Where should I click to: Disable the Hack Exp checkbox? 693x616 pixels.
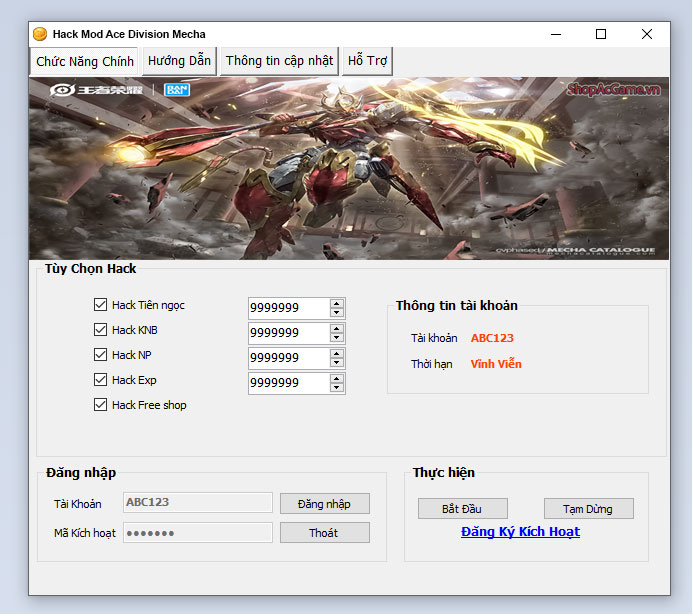100,380
